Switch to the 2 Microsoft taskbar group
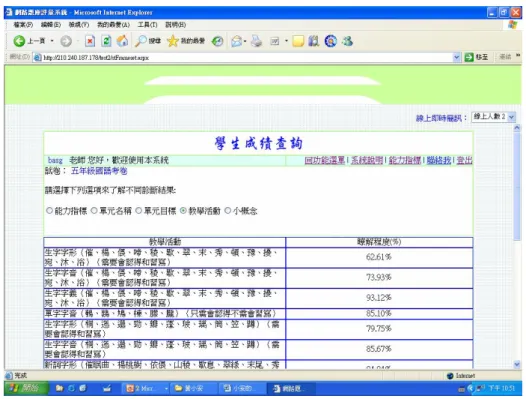The height and width of the screenshot is (399, 526). coord(146,388)
